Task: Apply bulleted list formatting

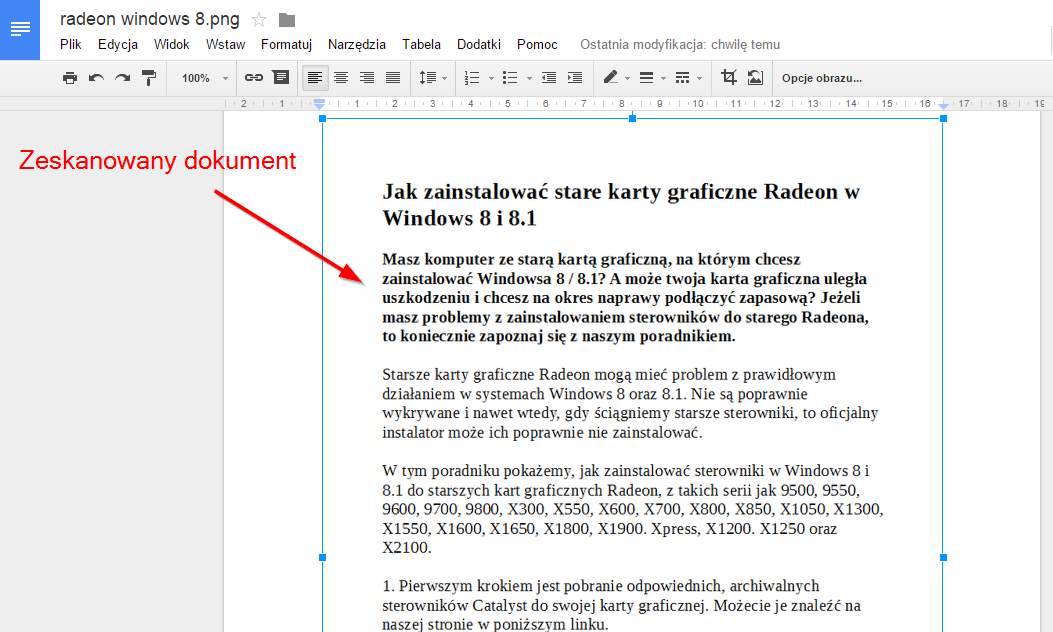Action: pyautogui.click(x=510, y=78)
